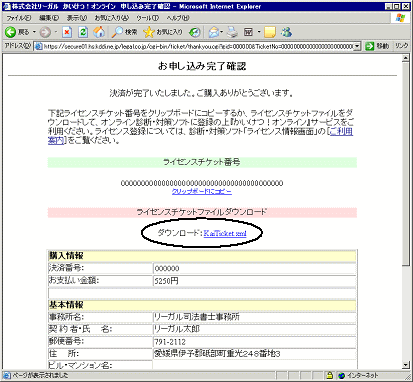Click the scrollbar up arrow

[x=405, y=58]
